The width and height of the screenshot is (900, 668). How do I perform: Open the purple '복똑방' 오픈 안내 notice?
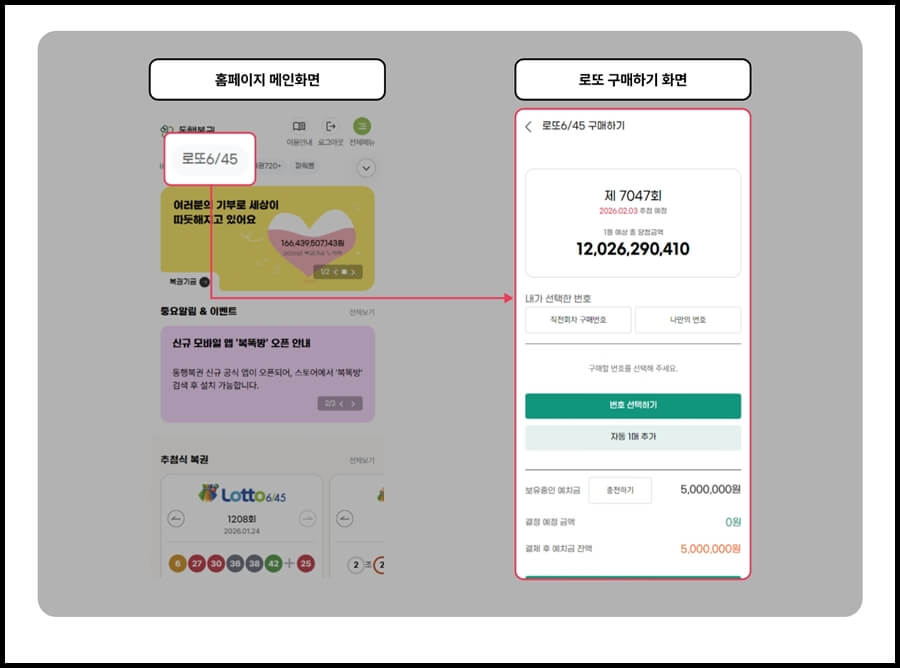tap(267, 374)
